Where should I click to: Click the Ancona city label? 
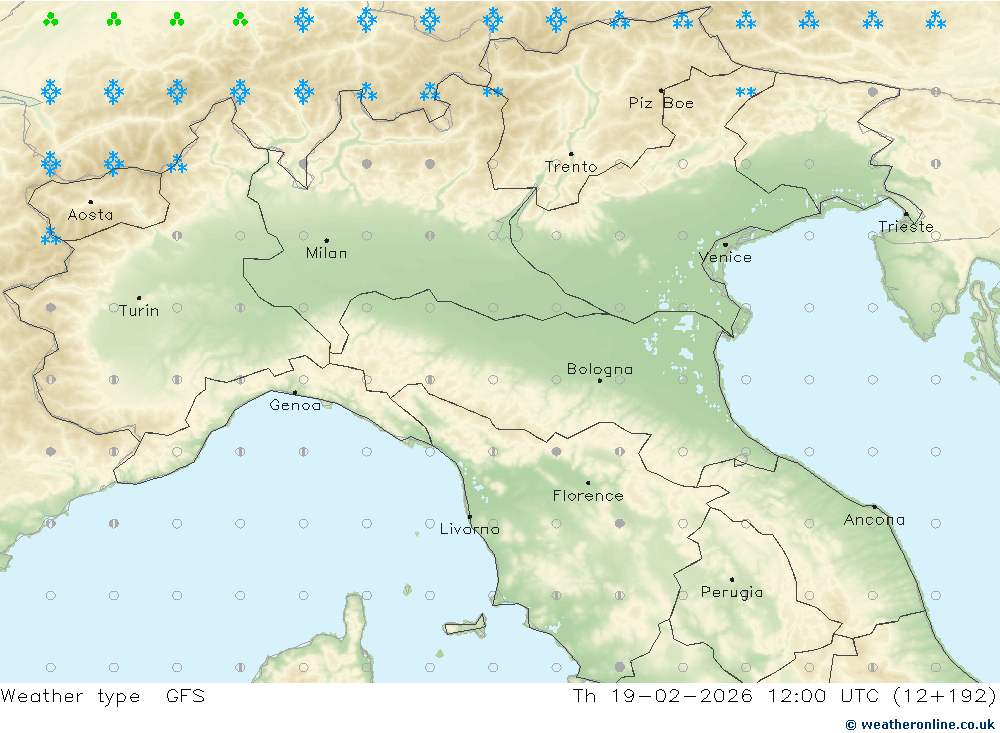(874, 520)
